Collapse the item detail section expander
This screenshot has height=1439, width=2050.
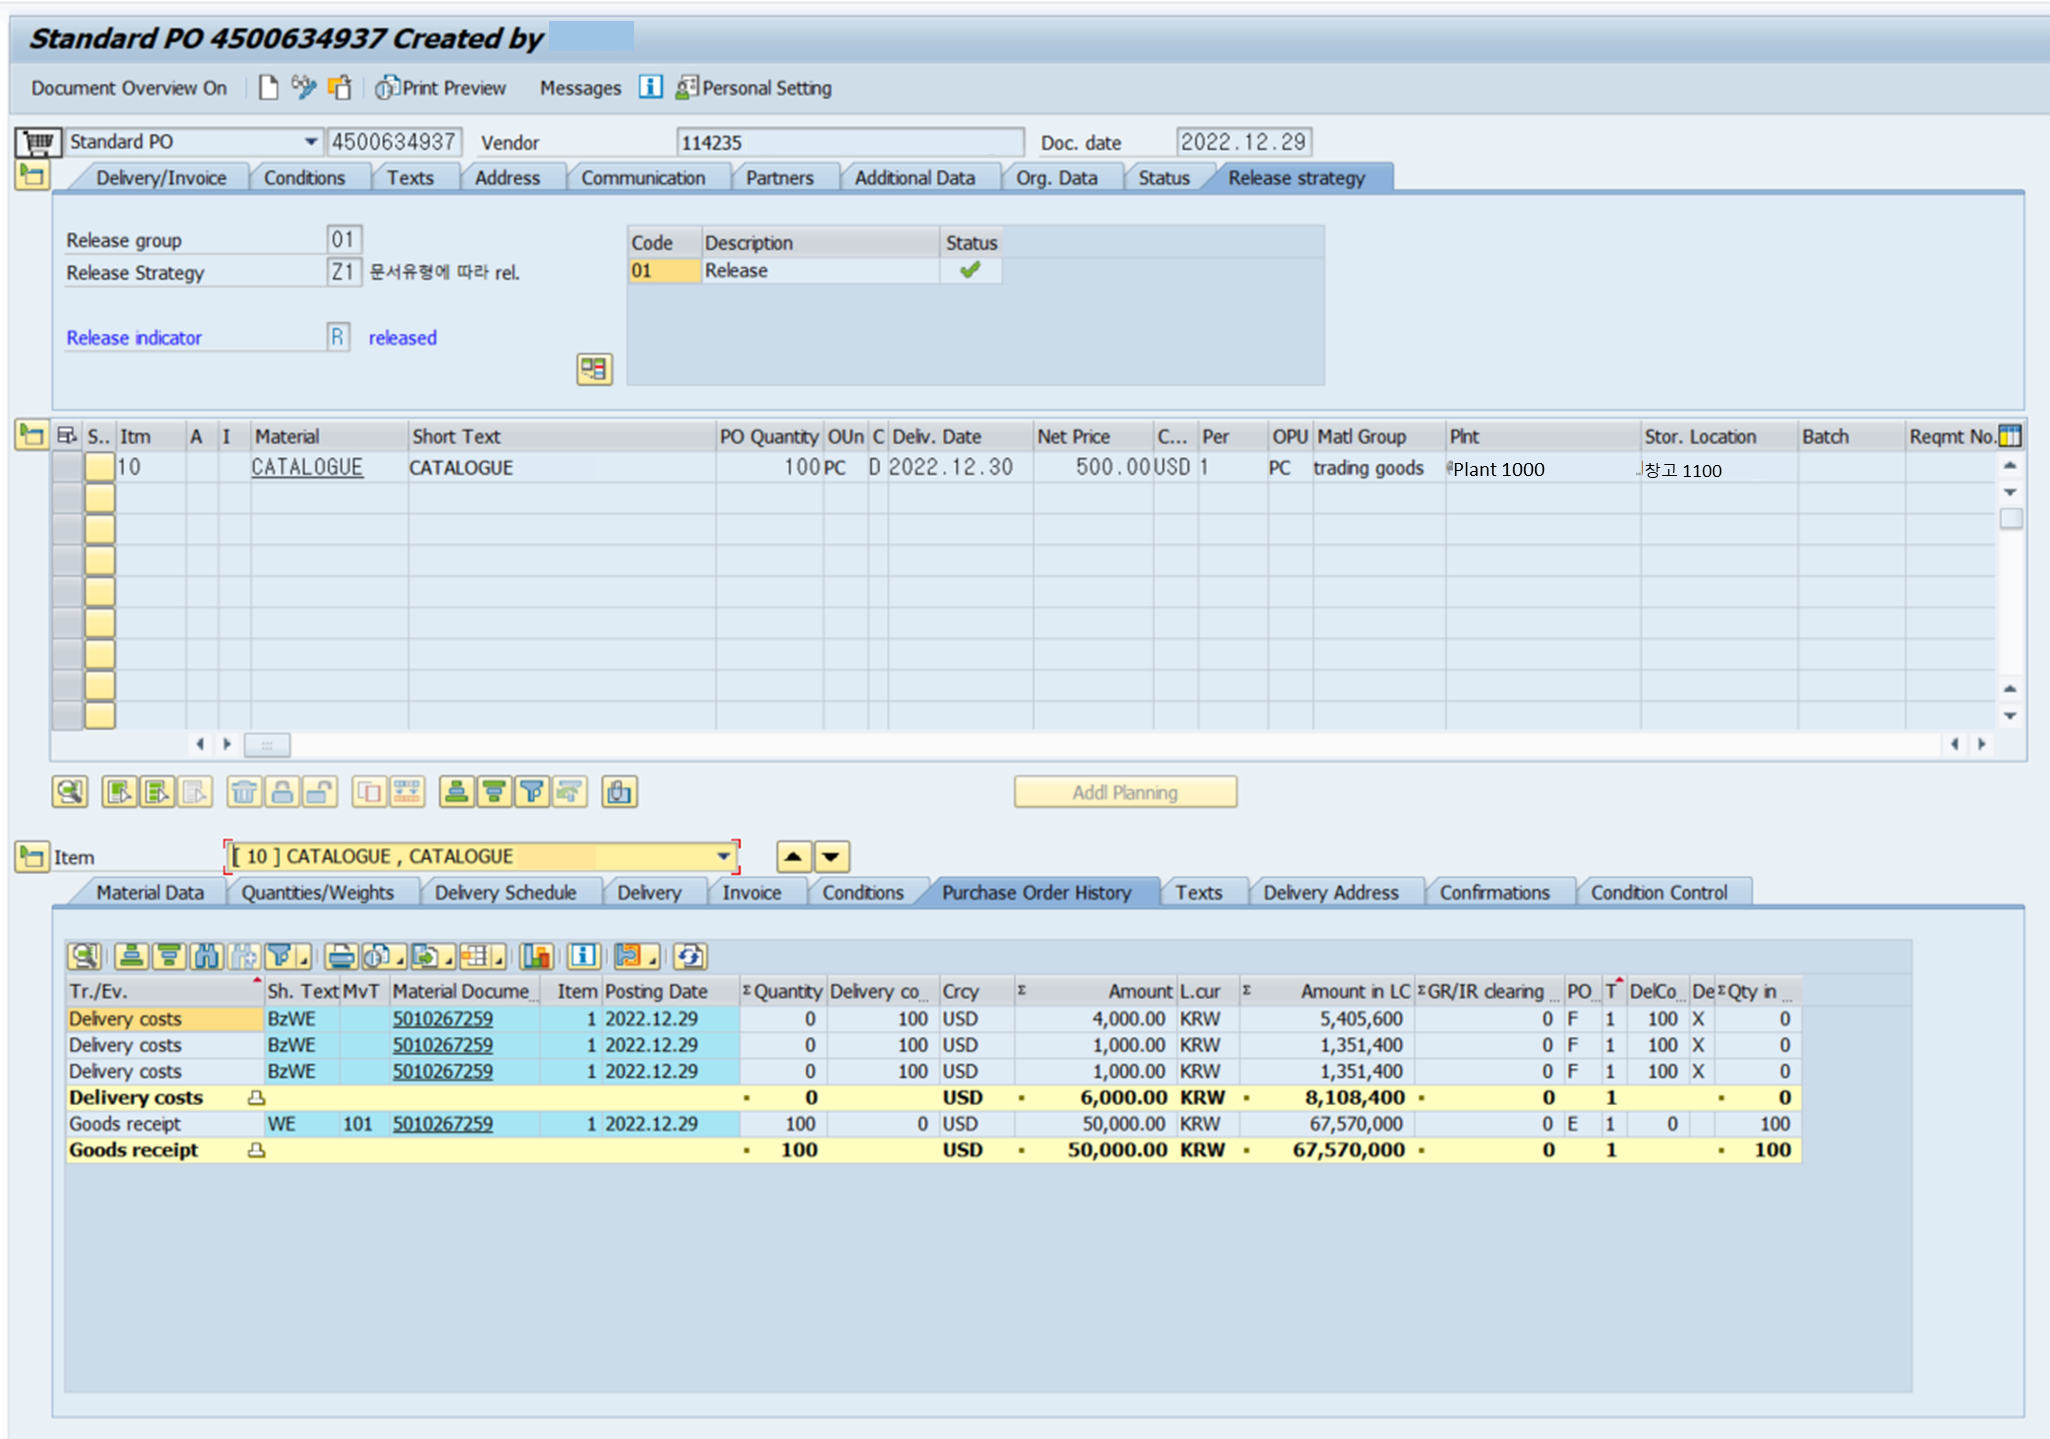coord(32,857)
